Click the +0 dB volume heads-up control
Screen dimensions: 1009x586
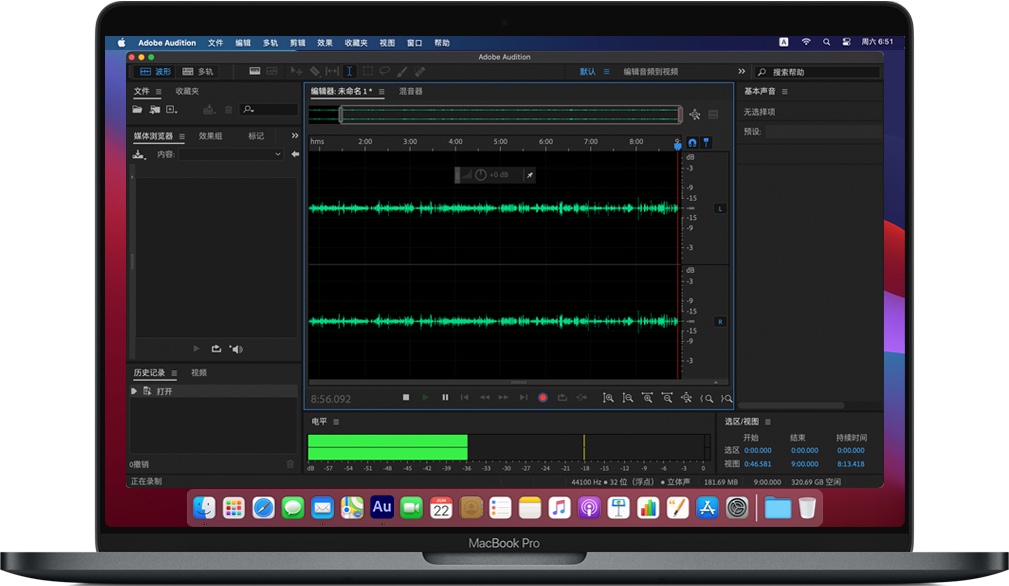click(497, 174)
